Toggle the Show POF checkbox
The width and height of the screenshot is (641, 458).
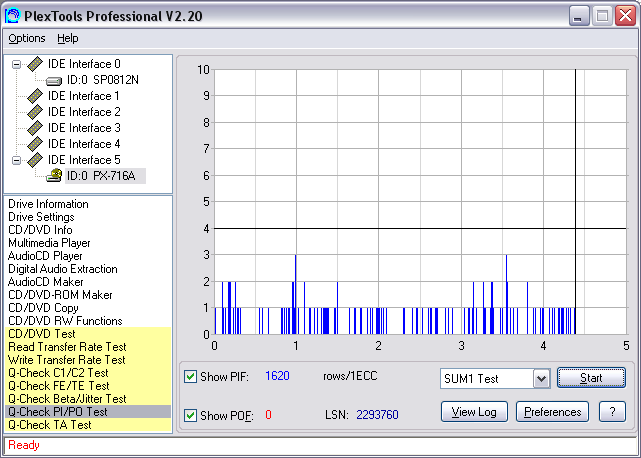pyautogui.click(x=190, y=415)
